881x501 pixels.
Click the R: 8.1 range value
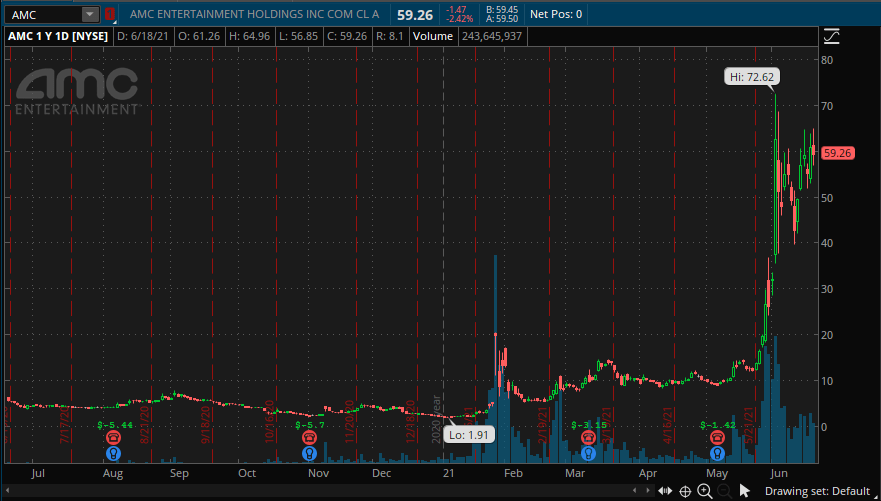pyautogui.click(x=389, y=37)
